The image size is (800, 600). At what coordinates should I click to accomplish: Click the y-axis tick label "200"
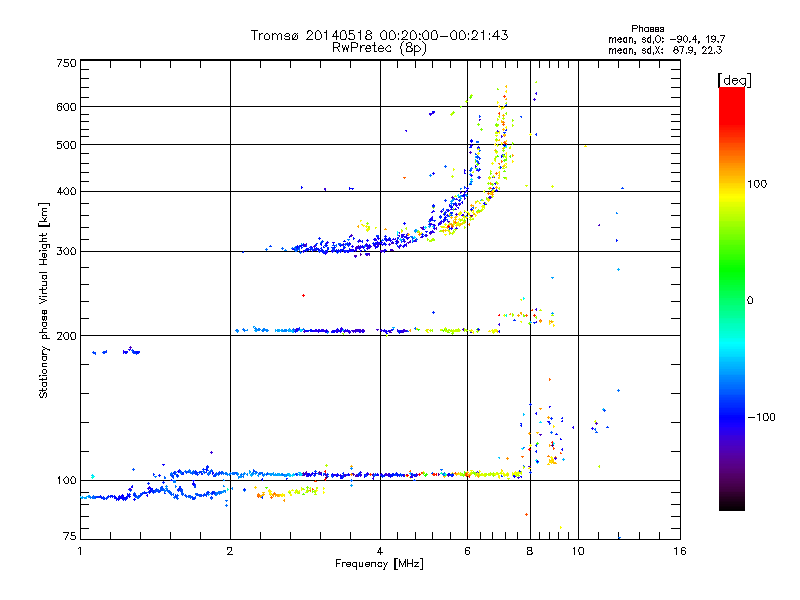tap(66, 336)
